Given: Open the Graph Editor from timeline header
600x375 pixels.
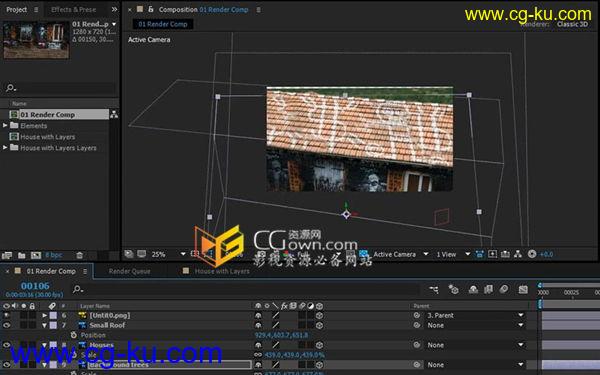Looking at the screenshot, I should click(x=523, y=290).
